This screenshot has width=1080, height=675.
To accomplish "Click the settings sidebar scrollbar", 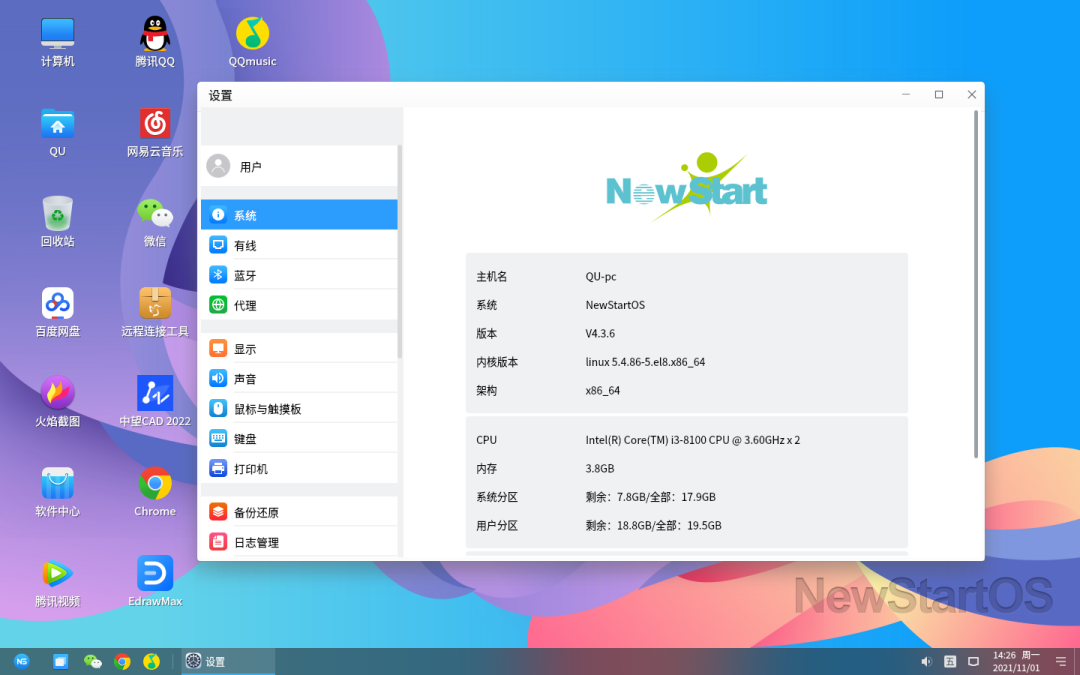I will pyautogui.click(x=399, y=251).
